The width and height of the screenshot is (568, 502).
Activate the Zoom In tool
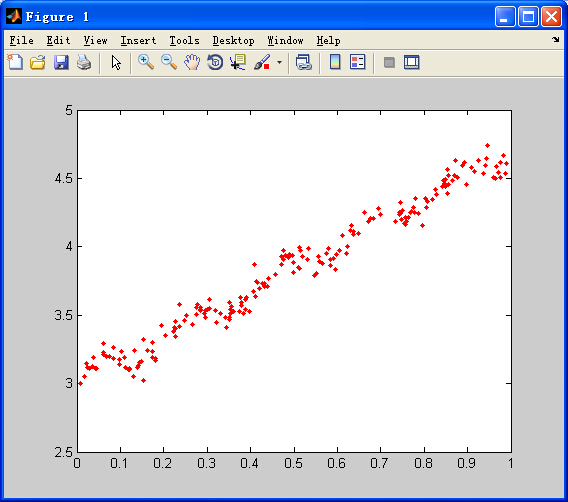click(146, 62)
